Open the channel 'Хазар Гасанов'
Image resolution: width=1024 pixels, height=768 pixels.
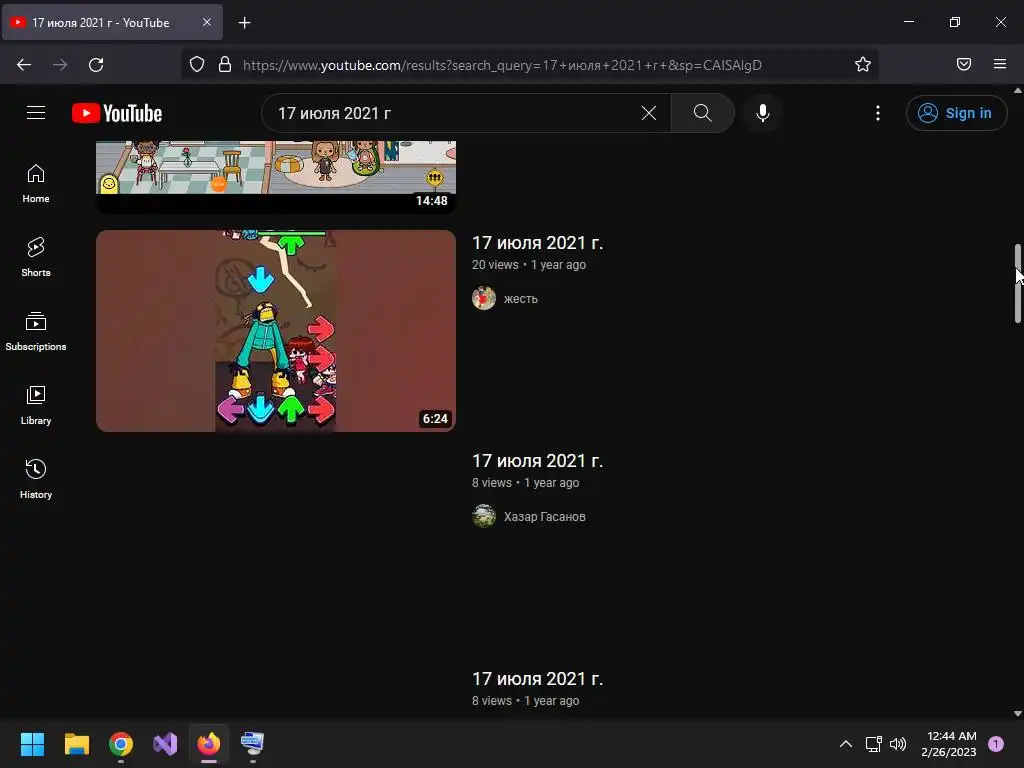545,517
